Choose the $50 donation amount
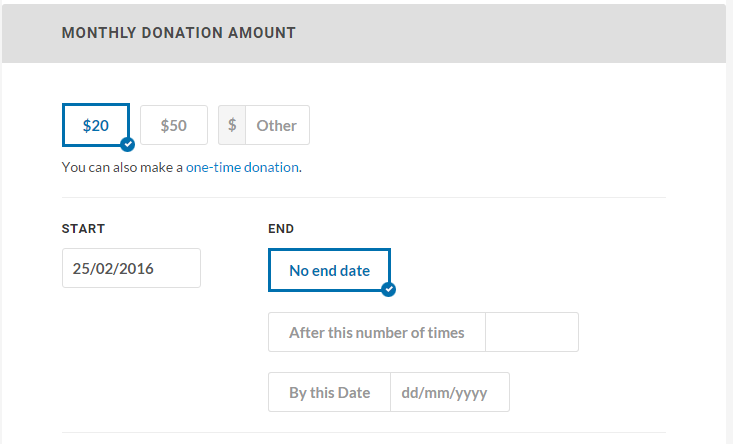 pos(174,125)
